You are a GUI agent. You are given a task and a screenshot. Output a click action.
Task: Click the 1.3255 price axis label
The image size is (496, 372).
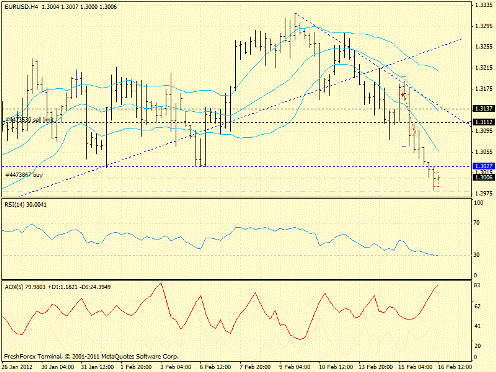tap(484, 47)
